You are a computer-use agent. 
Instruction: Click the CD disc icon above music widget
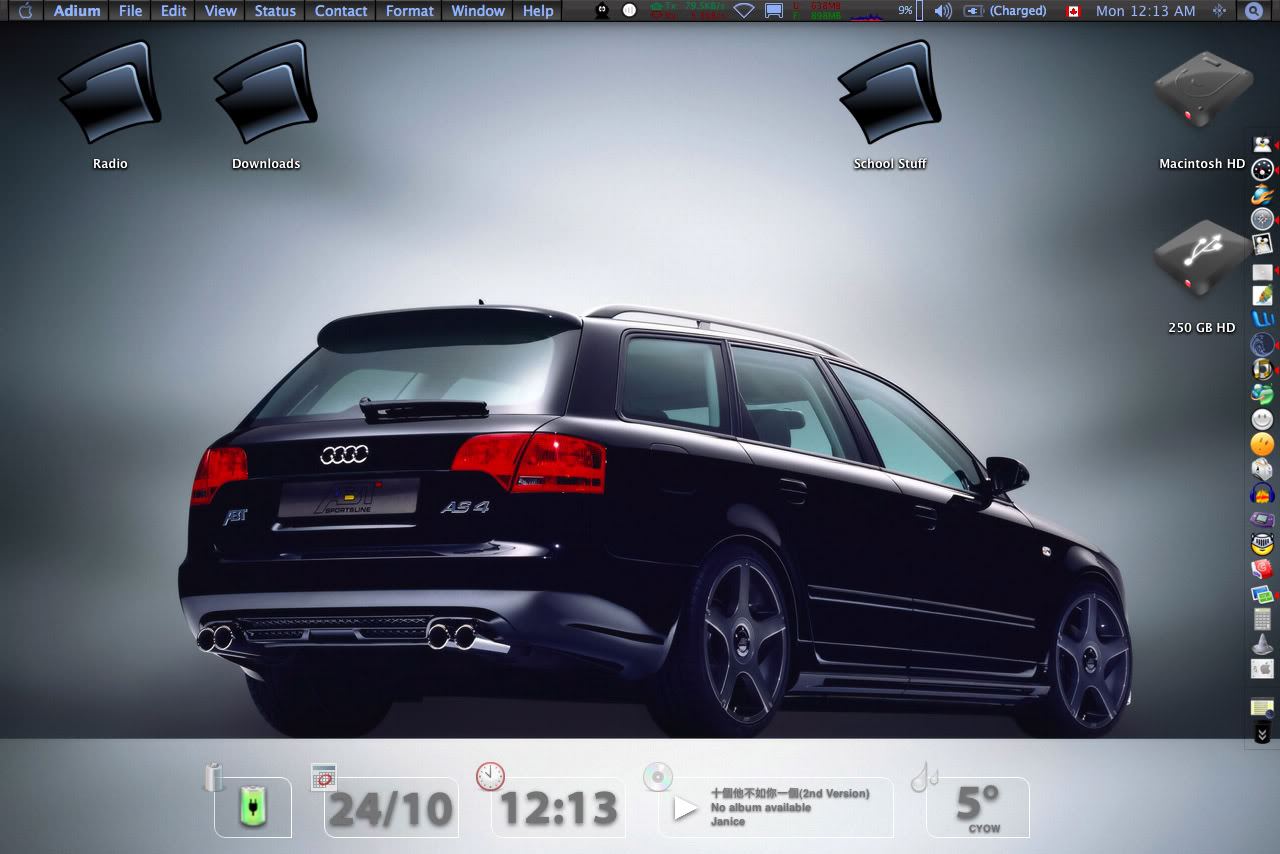point(657,776)
